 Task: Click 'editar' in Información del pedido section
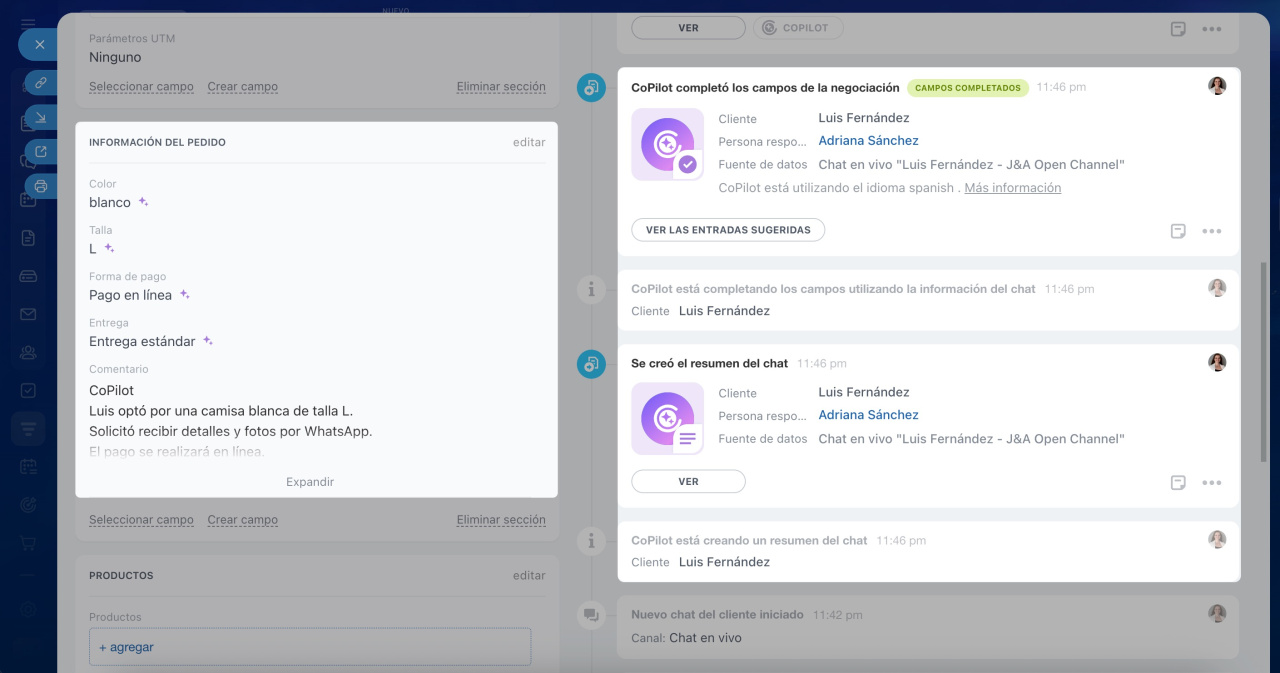(x=529, y=142)
